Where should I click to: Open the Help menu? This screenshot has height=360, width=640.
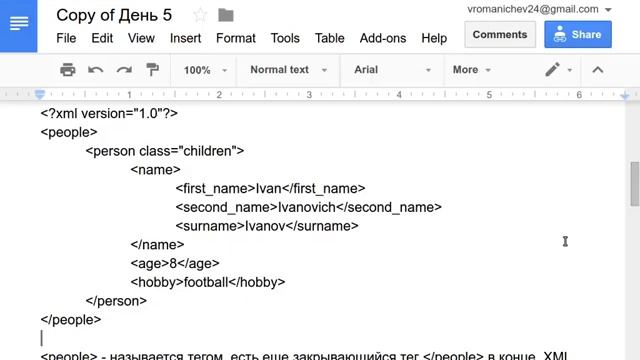(x=434, y=38)
